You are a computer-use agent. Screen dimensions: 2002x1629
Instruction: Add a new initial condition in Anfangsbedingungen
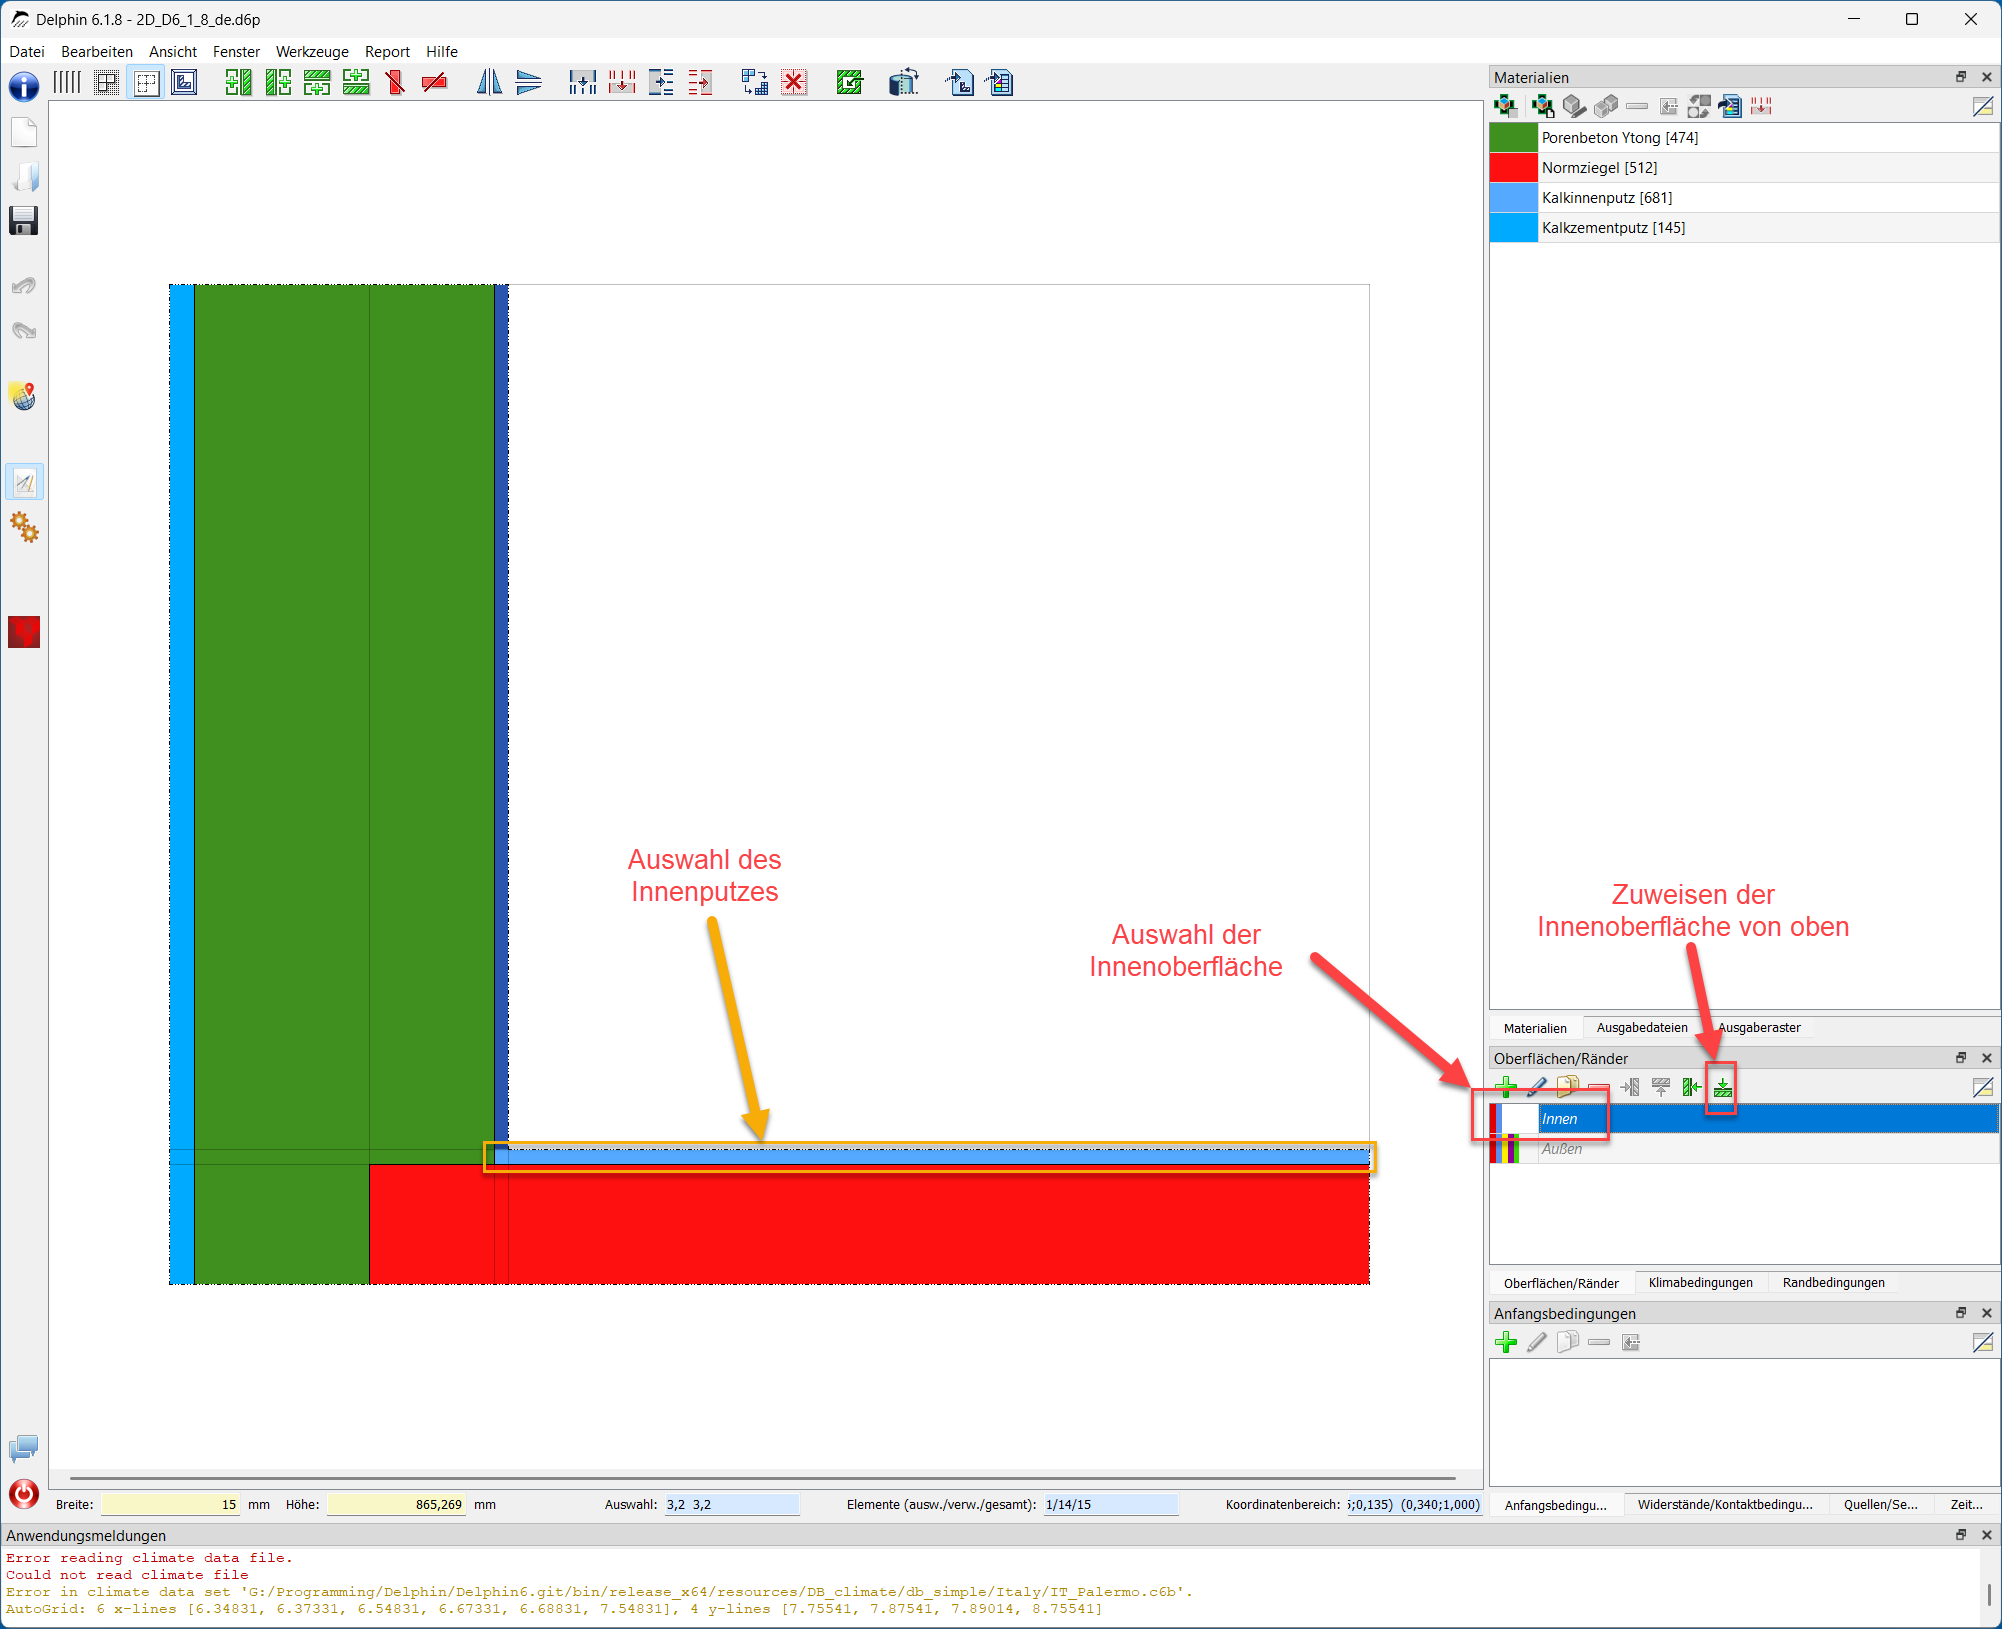point(1505,1342)
